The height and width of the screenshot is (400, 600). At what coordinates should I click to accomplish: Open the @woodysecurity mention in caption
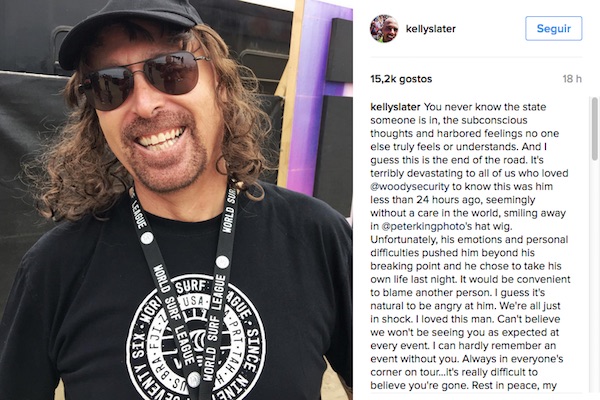click(409, 186)
